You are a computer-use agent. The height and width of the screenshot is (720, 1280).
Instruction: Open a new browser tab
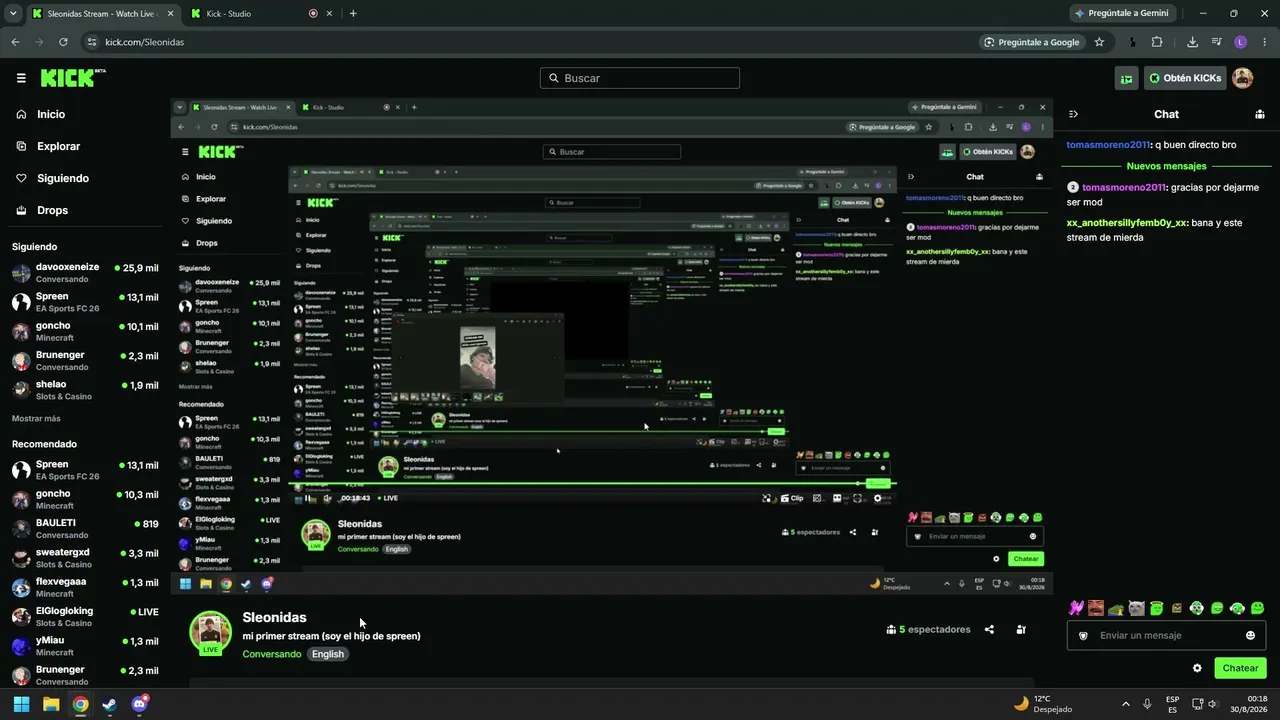click(x=353, y=13)
